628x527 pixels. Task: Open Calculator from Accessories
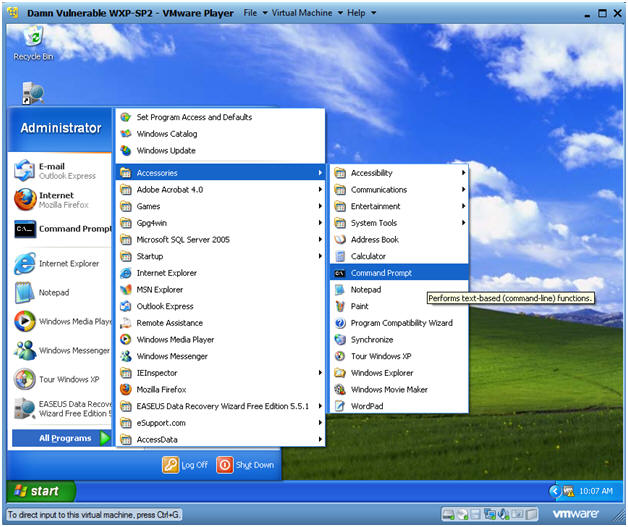(399, 256)
